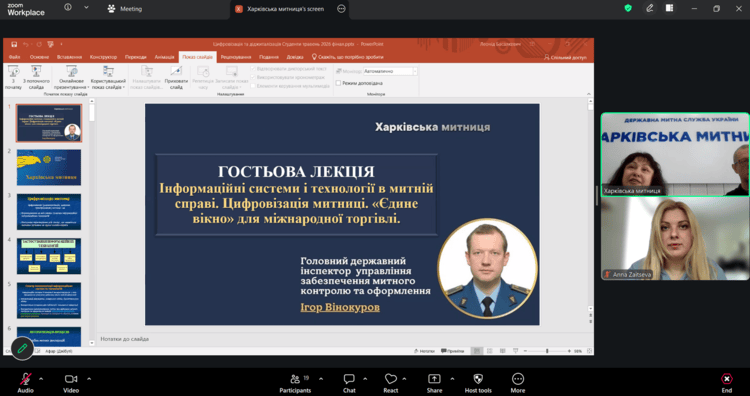Open 'Користувацький показ слайдів' dropdown
Viewport: 750px width, 396px height.
(x=109, y=77)
